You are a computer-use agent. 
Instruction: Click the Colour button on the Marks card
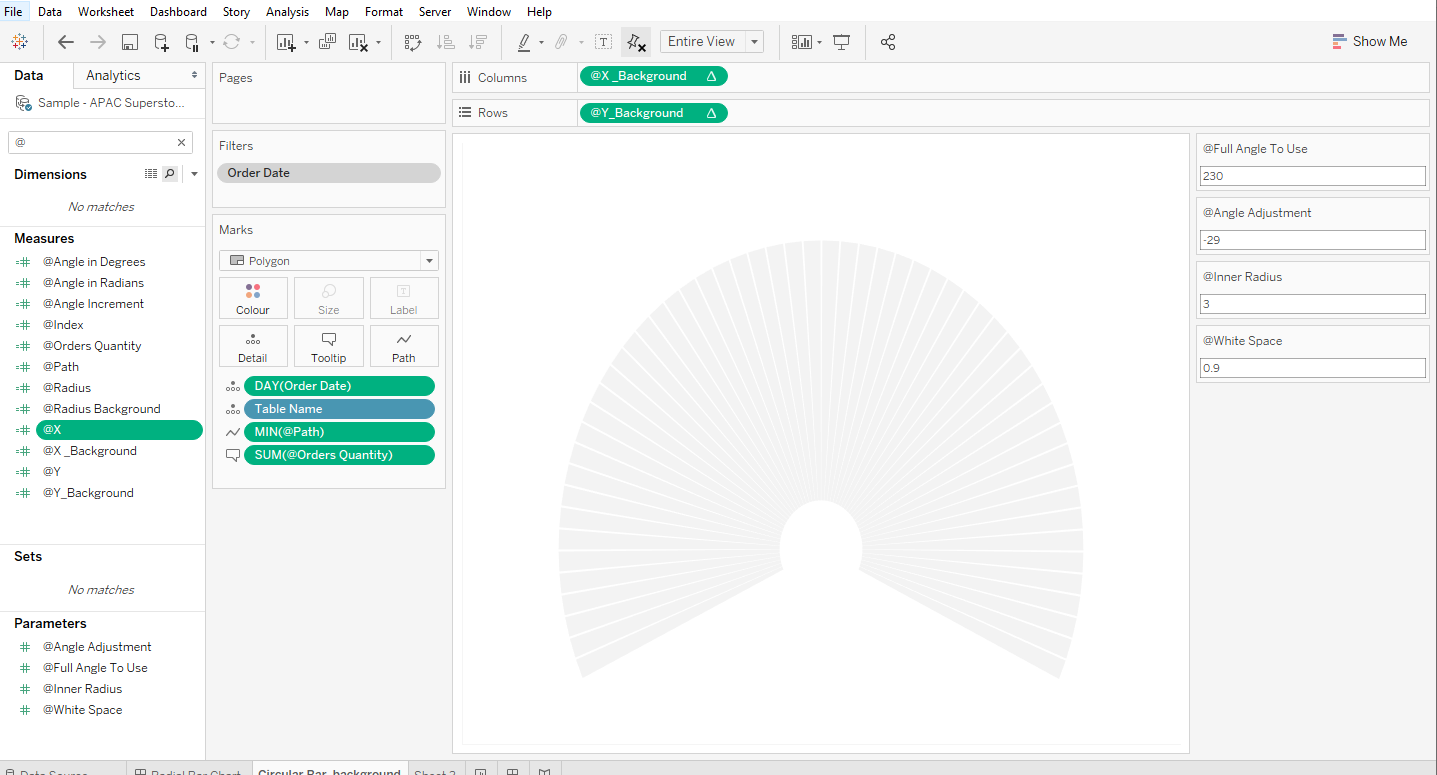(x=253, y=297)
